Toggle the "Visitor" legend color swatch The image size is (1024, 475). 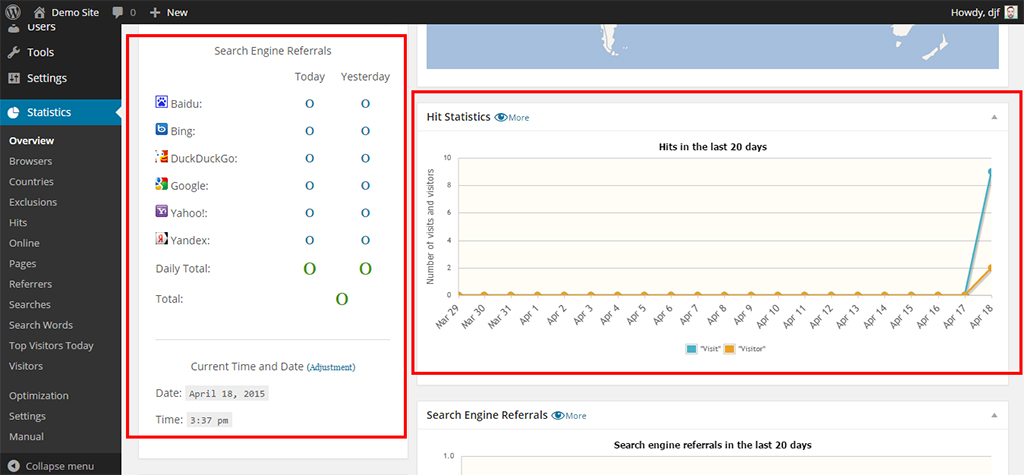[729, 349]
